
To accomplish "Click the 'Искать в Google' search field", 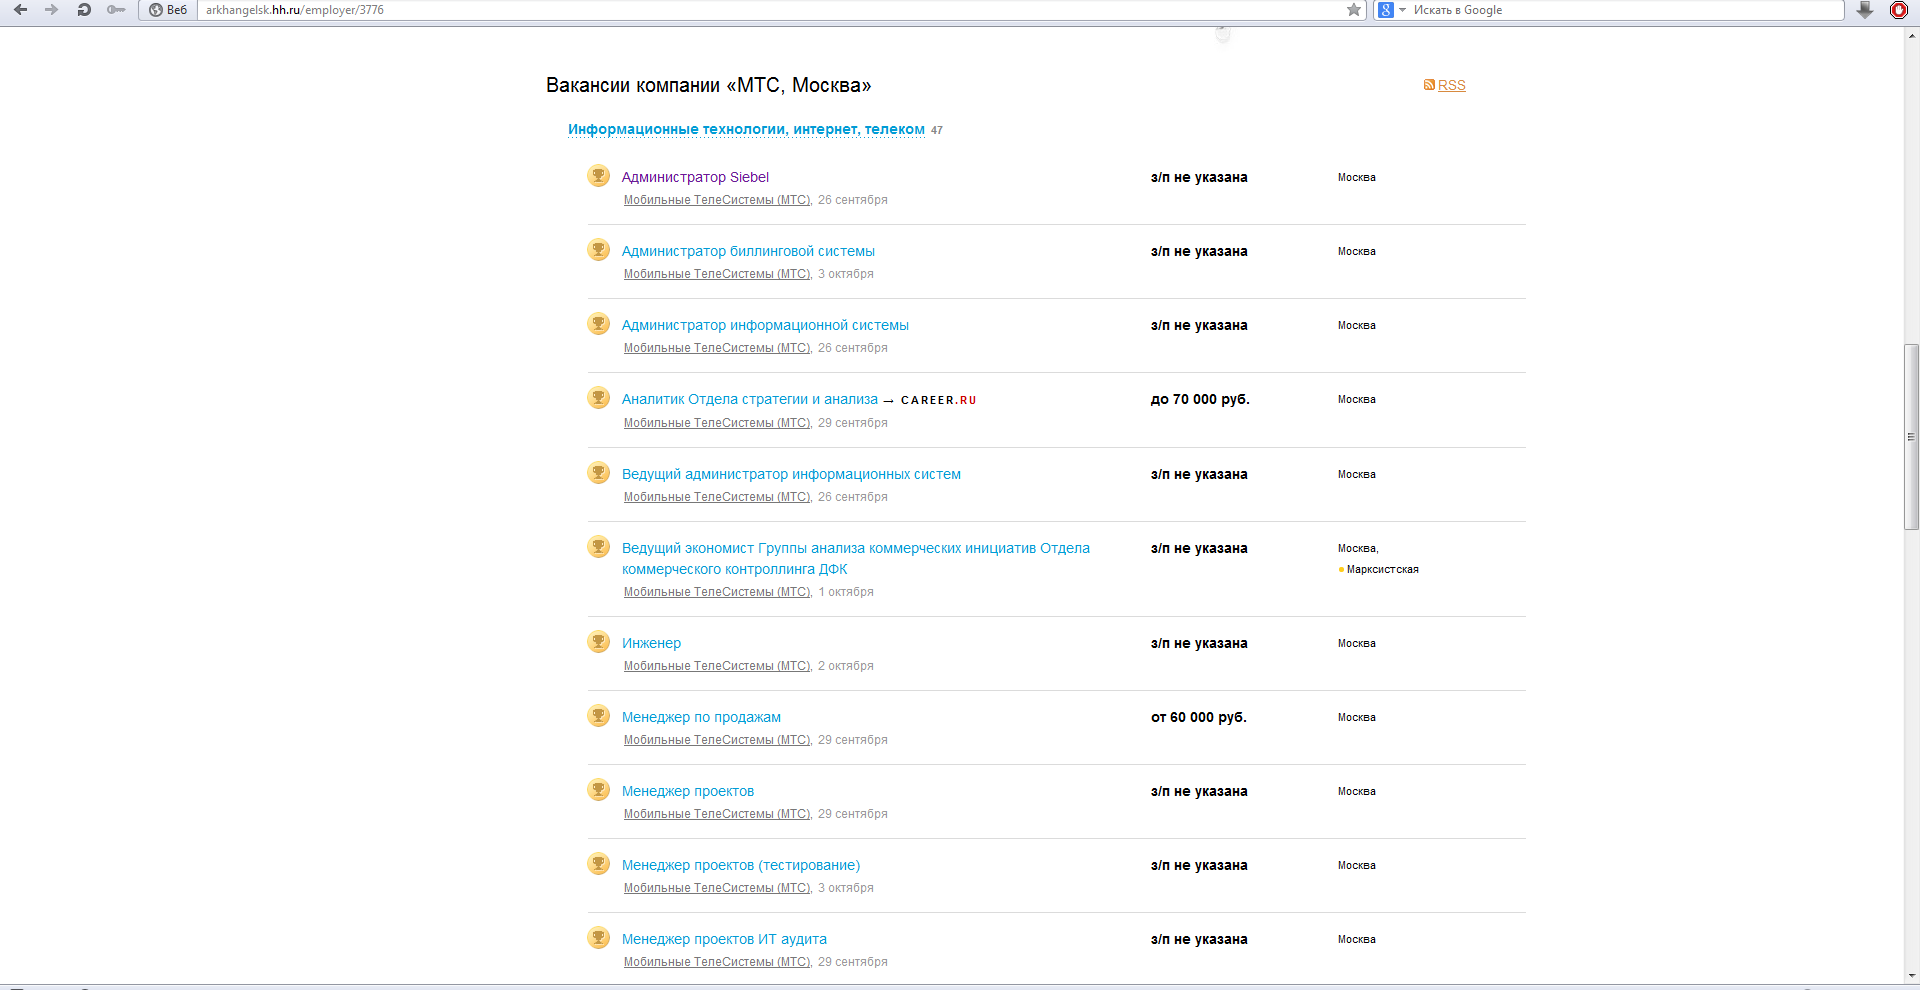I will click(x=1625, y=10).
